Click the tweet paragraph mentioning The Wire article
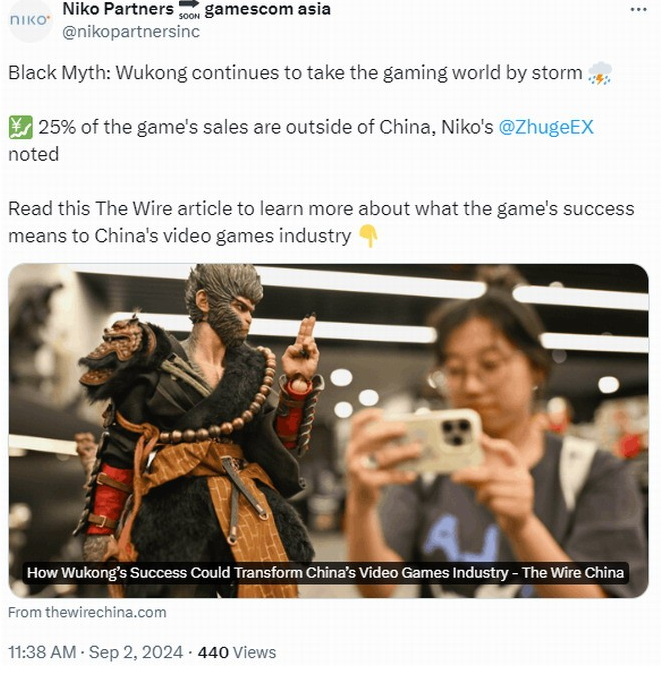 [321, 223]
